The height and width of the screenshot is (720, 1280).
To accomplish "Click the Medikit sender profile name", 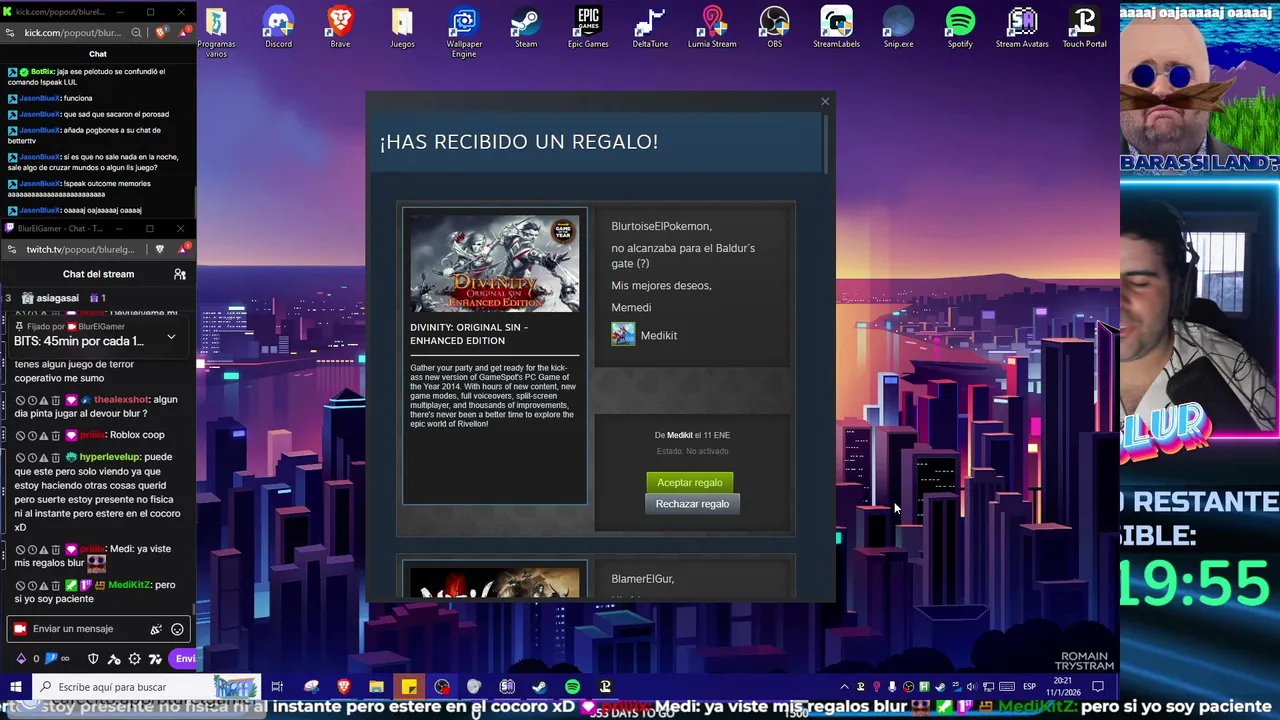I will pyautogui.click(x=658, y=335).
